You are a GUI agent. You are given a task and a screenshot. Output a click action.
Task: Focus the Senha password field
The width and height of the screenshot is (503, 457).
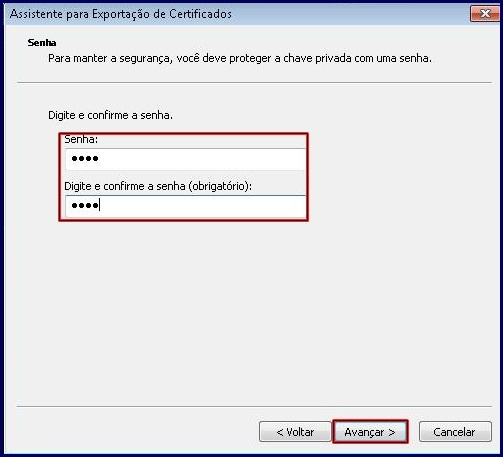click(x=186, y=159)
